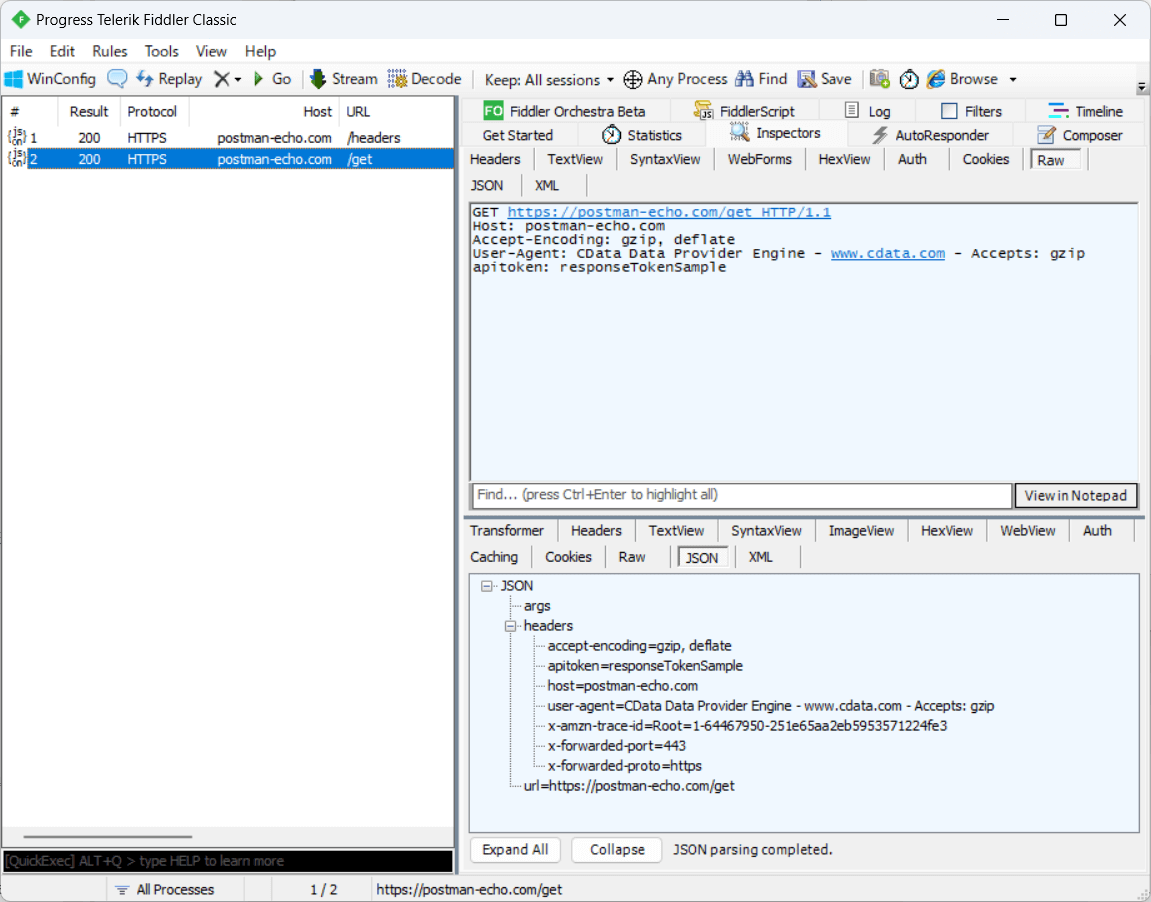1151x902 pixels.
Task: Click the WinConfig toolbar icon
Action: [50, 79]
